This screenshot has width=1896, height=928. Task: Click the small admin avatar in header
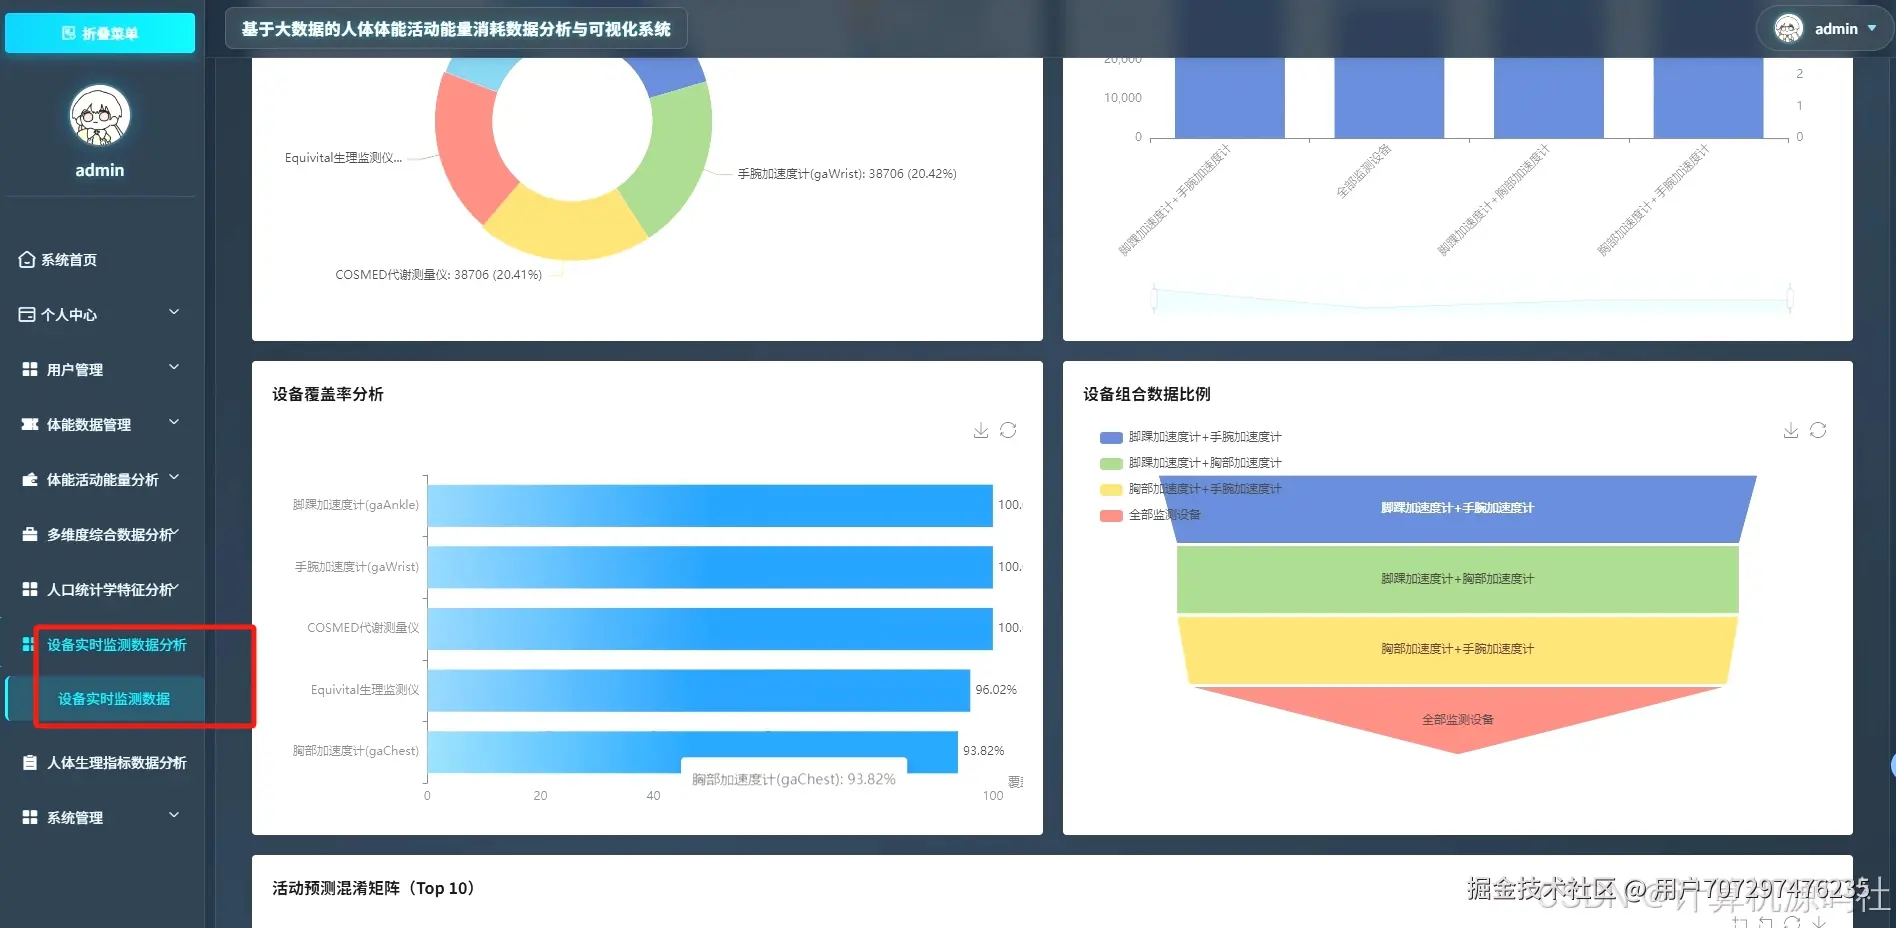pos(1789,28)
